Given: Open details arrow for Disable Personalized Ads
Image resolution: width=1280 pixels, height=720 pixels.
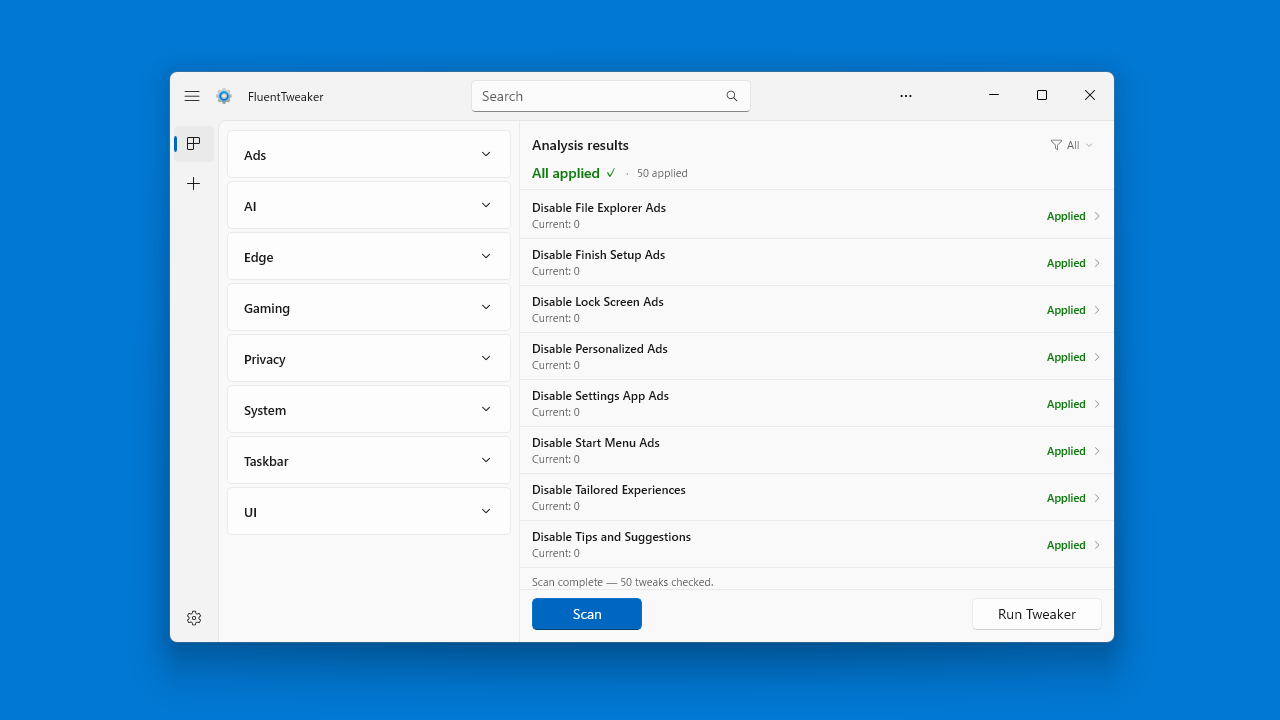Looking at the screenshot, I should pos(1097,357).
